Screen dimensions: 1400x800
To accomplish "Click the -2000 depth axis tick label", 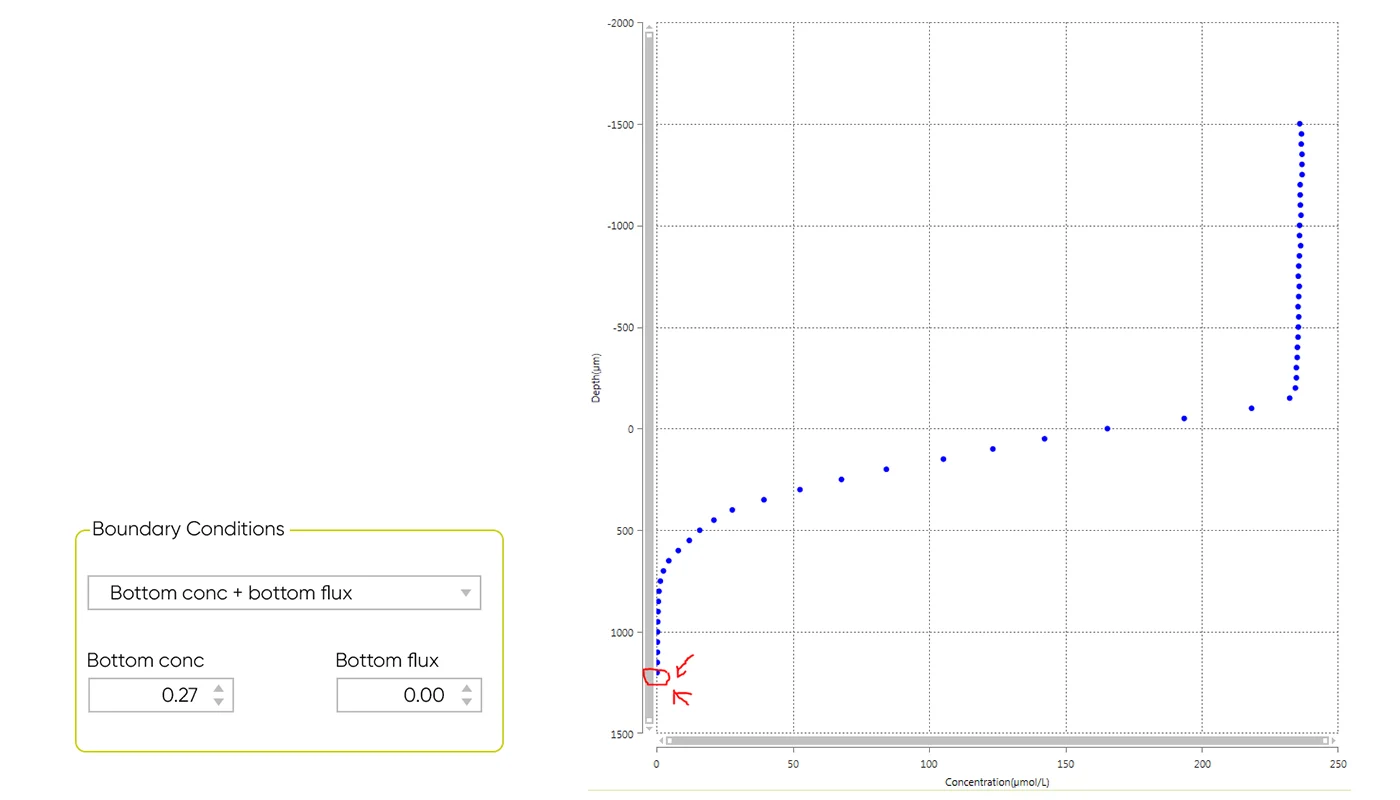I will (x=620, y=23).
